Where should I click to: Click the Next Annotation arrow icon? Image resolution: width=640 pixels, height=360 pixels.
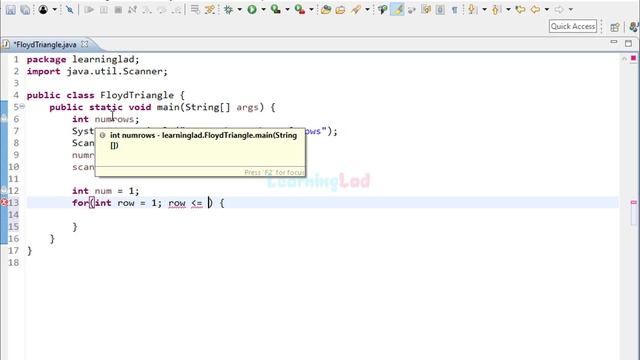click(x=473, y=9)
